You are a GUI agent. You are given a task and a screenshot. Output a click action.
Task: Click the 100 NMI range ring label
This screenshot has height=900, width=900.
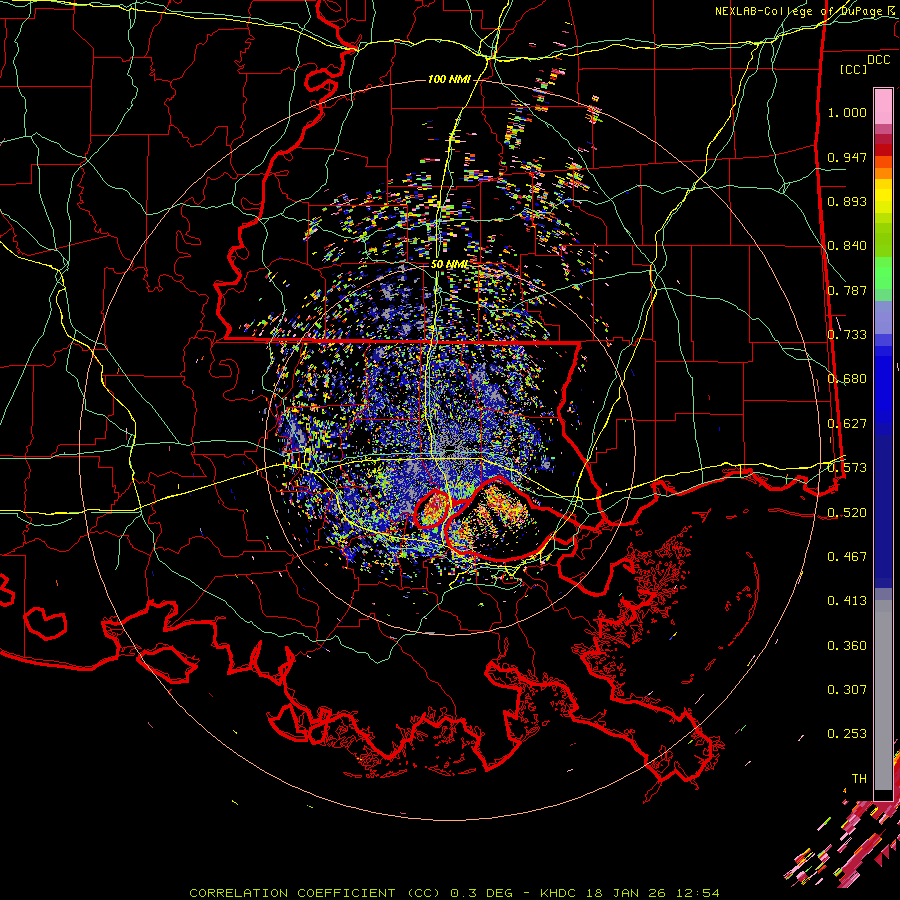(449, 79)
